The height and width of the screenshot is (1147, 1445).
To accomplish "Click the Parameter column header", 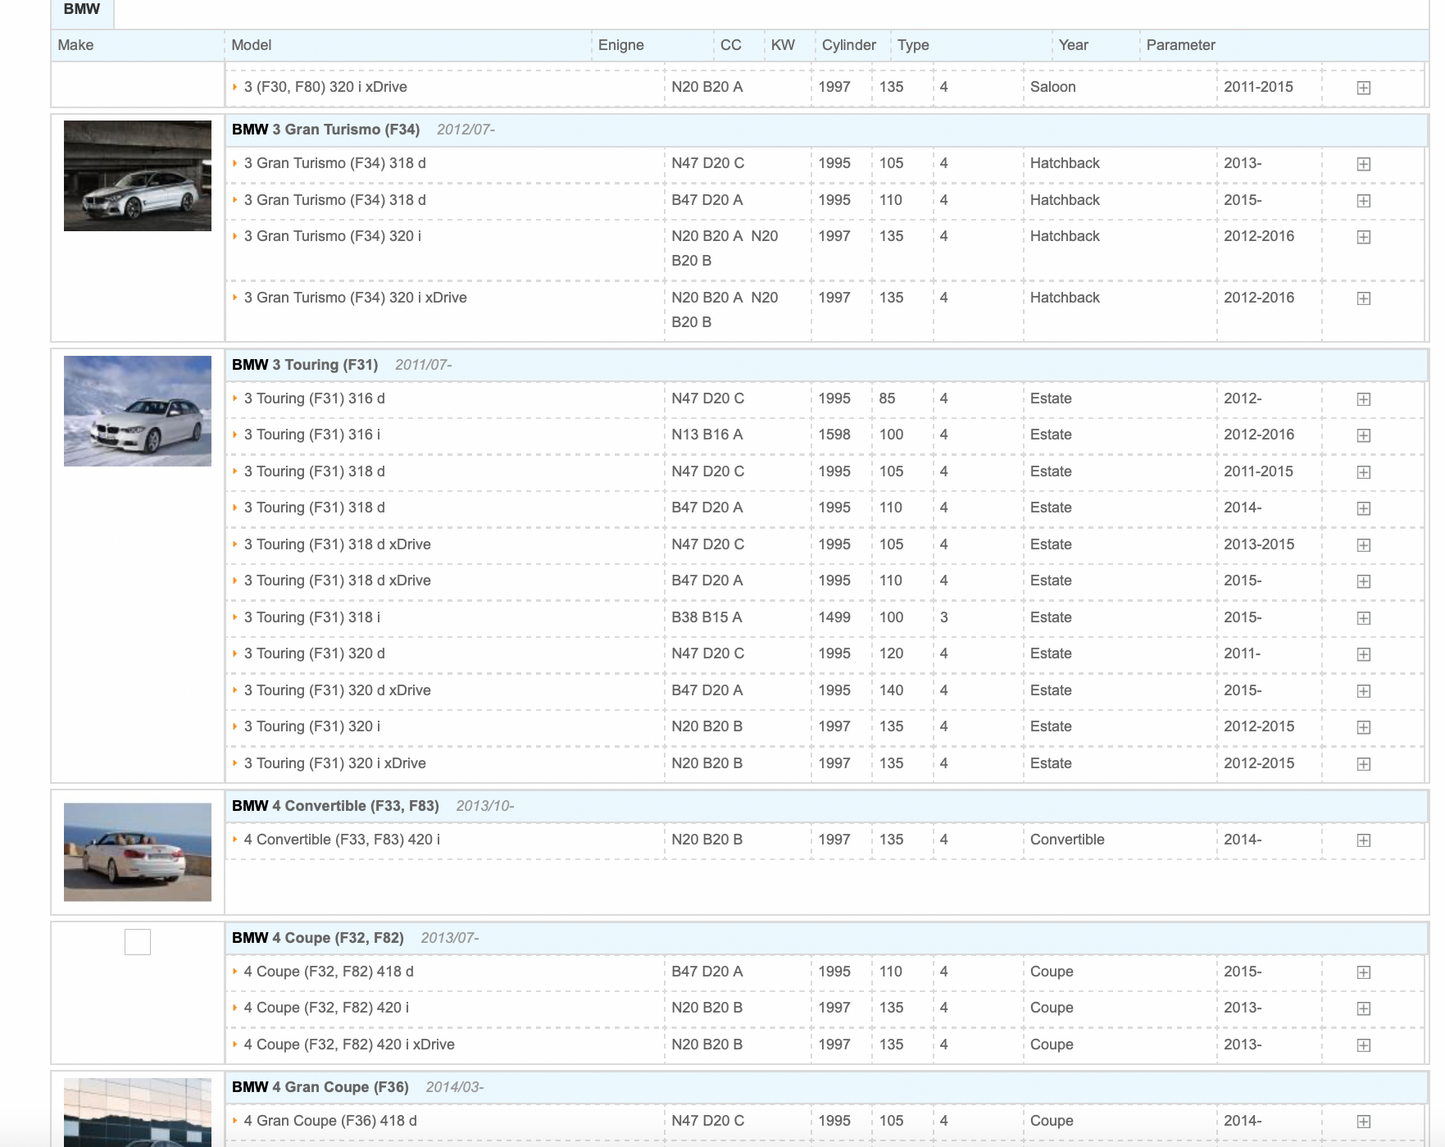I will pos(1181,45).
